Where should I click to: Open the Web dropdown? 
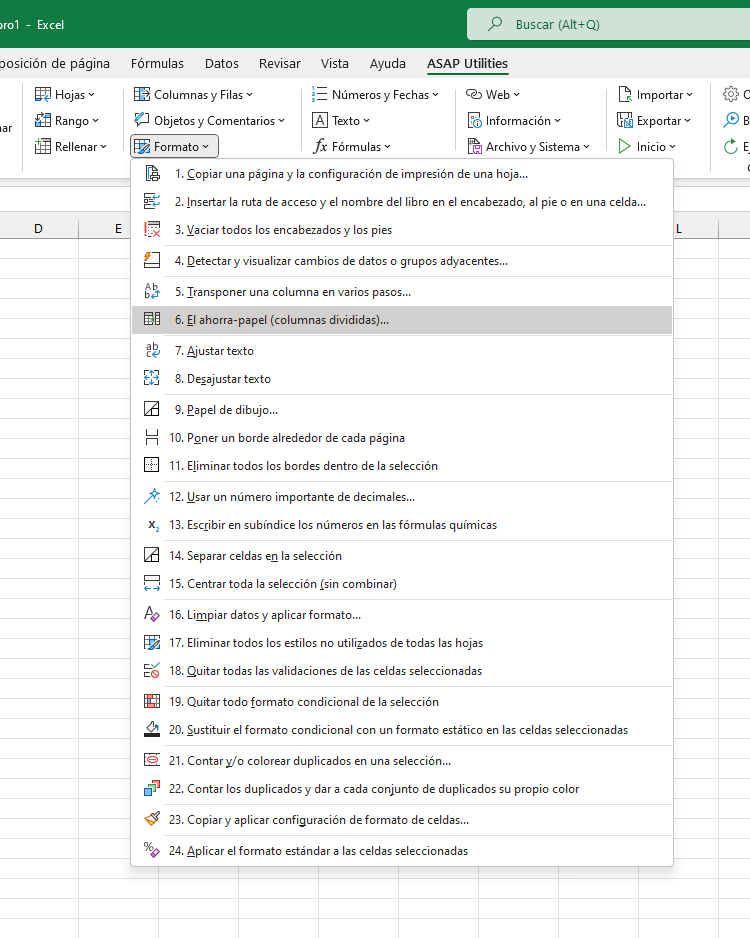click(x=493, y=95)
